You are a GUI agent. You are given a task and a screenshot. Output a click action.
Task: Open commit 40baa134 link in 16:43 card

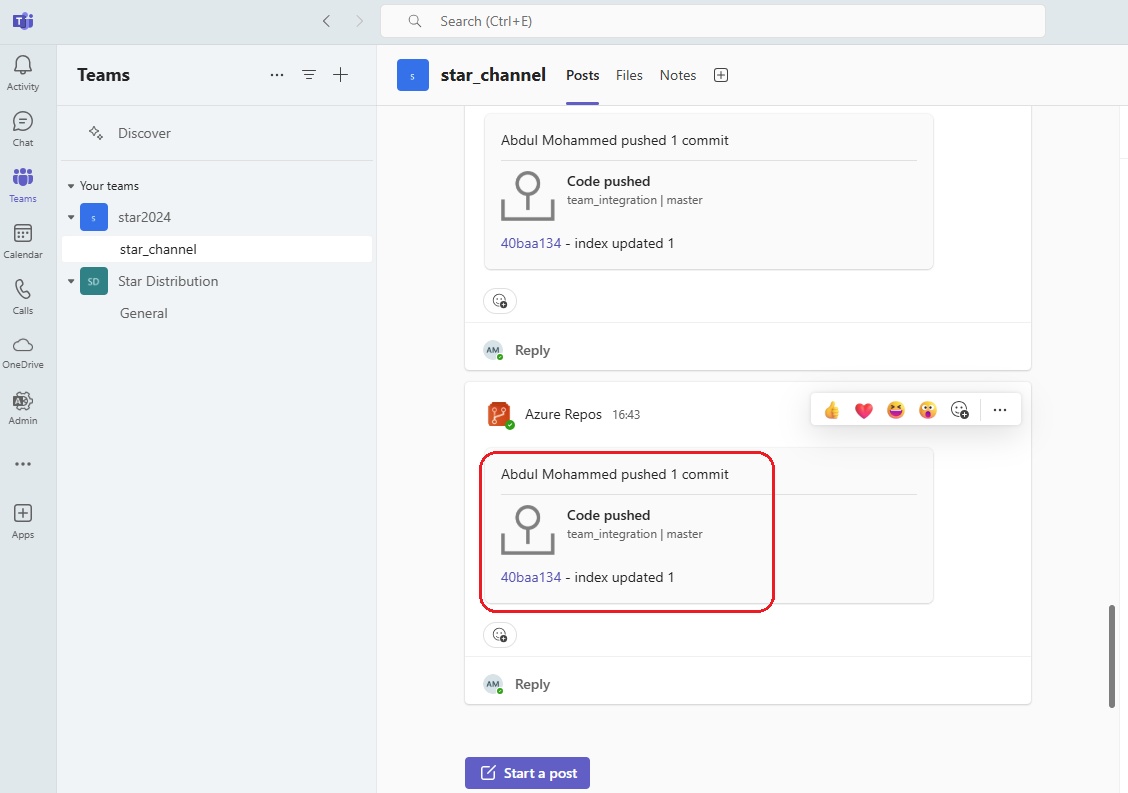point(531,577)
